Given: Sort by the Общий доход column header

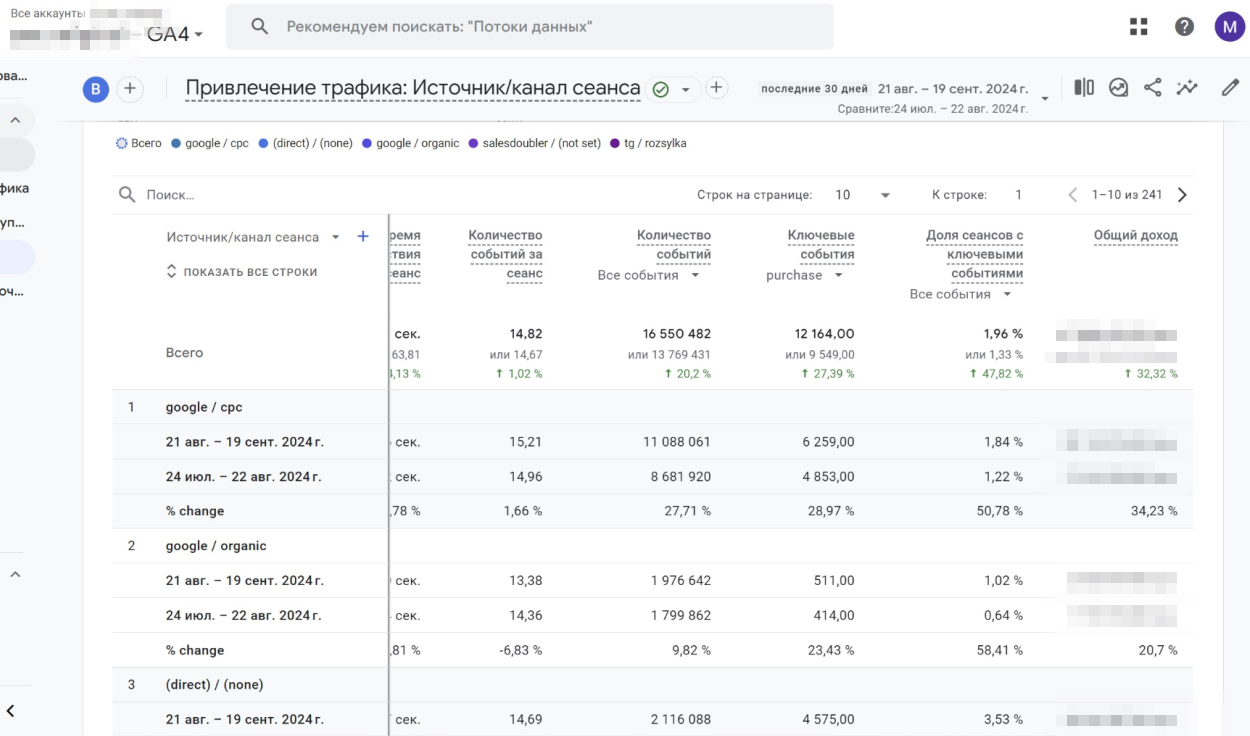Looking at the screenshot, I should click(x=1135, y=236).
